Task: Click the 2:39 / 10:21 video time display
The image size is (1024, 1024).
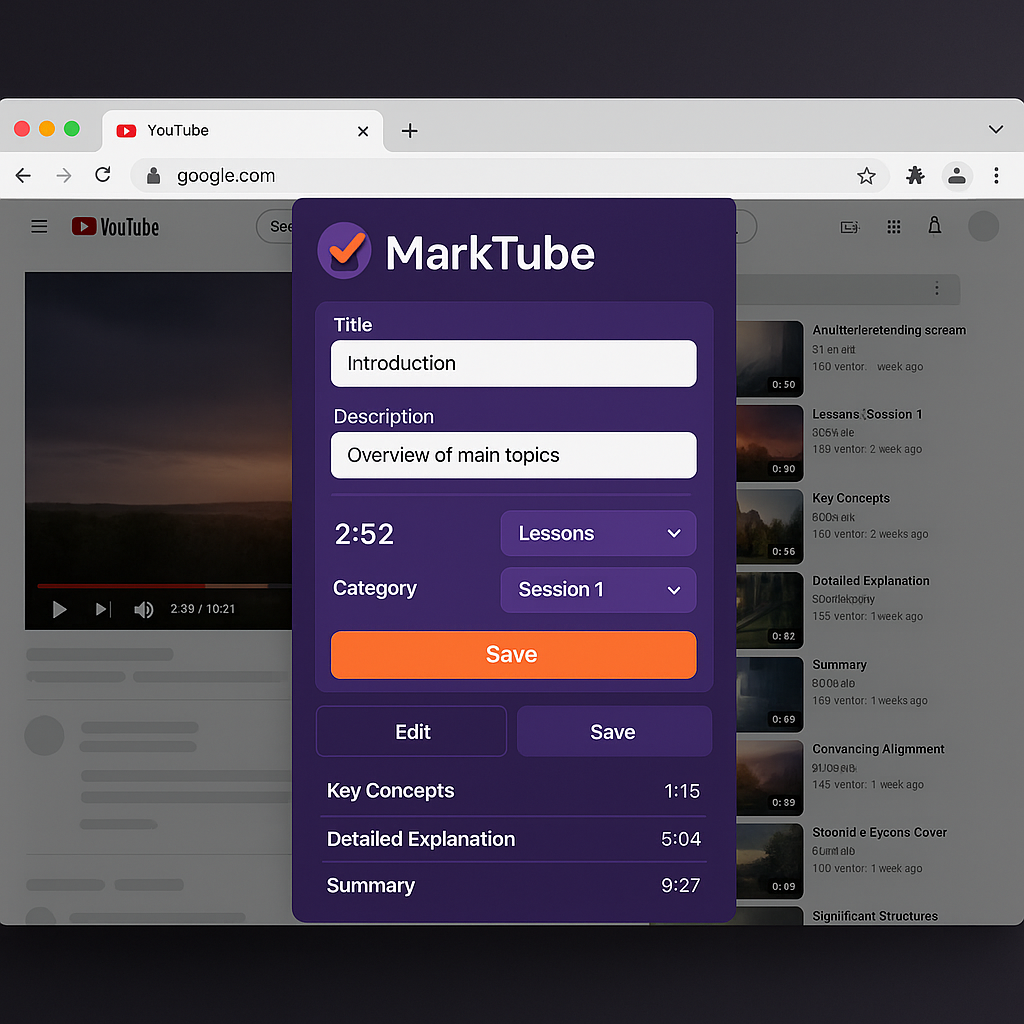Action: pos(202,609)
